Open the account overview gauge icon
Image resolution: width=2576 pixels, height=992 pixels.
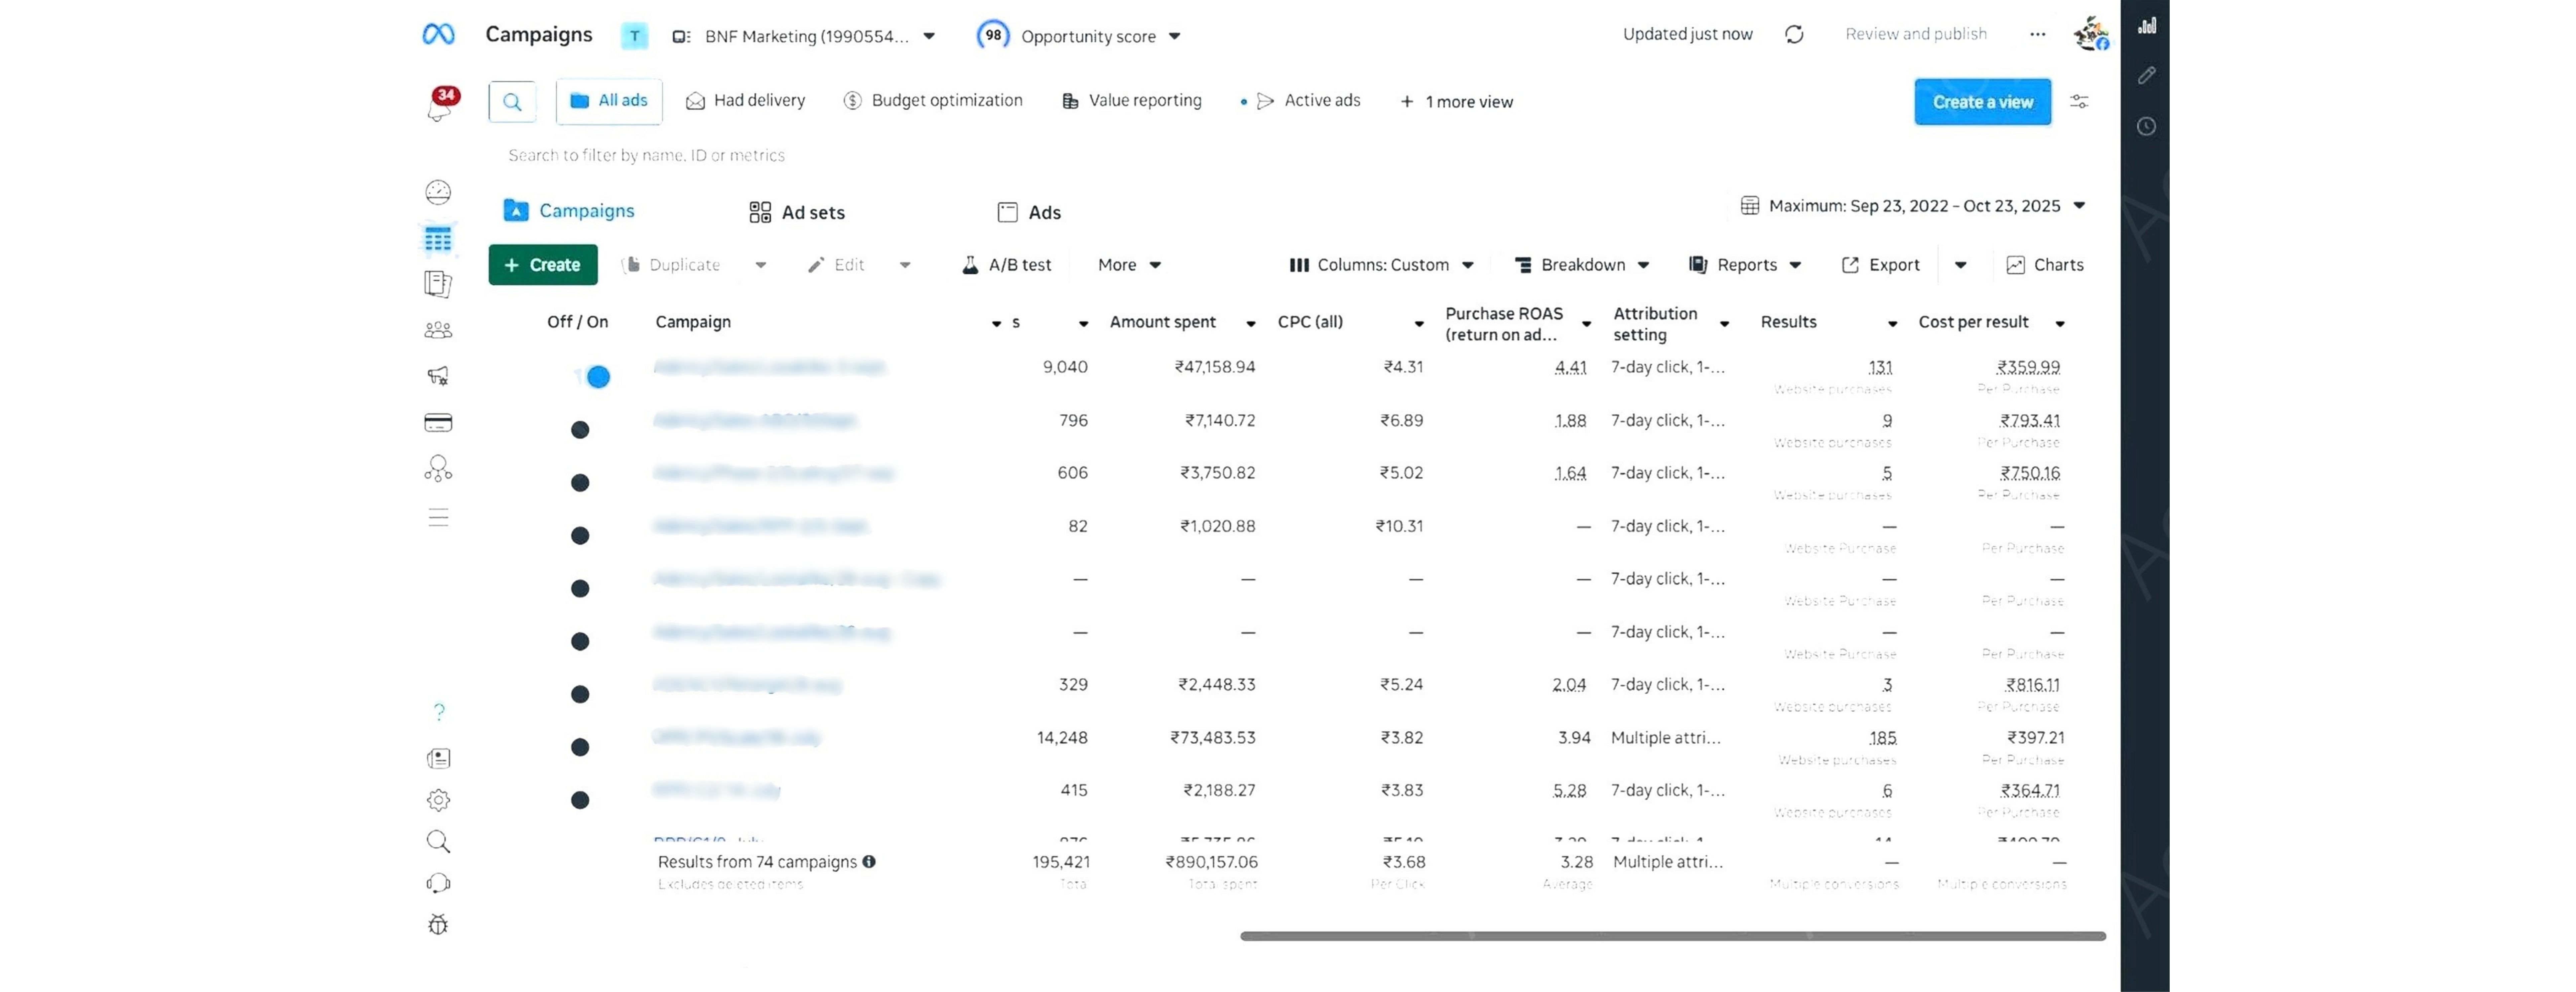438,192
